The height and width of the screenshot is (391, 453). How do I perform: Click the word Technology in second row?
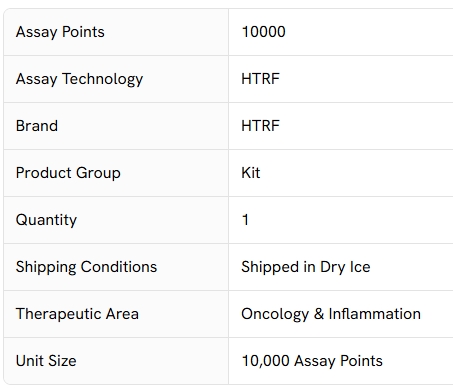coord(103,79)
